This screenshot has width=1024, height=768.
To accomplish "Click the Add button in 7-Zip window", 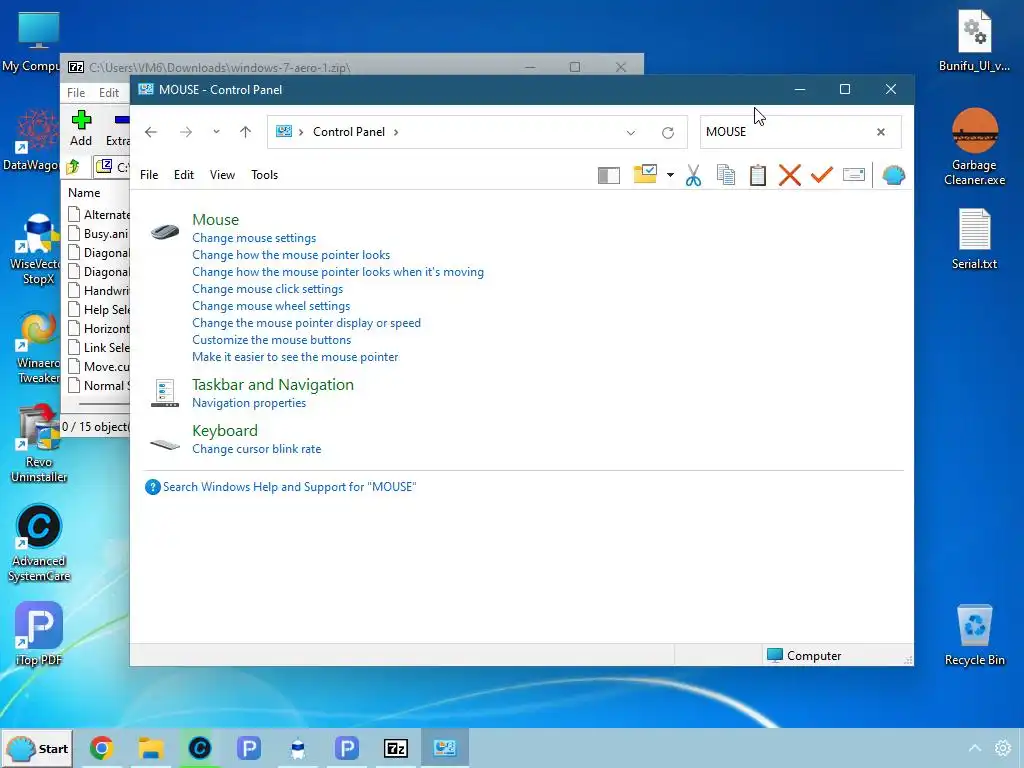I will coord(81,128).
